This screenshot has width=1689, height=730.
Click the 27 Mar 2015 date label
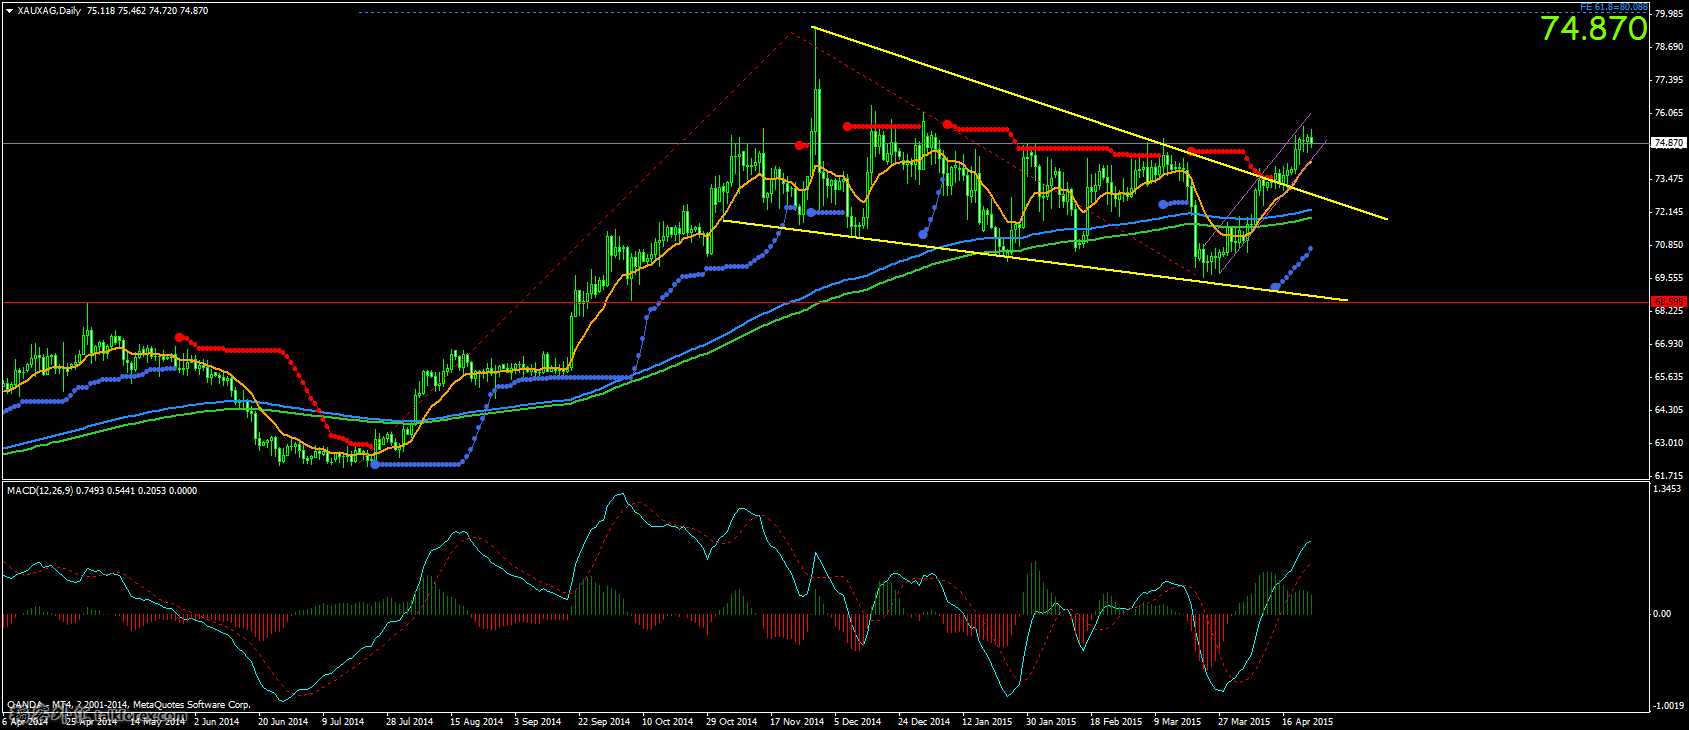1244,721
